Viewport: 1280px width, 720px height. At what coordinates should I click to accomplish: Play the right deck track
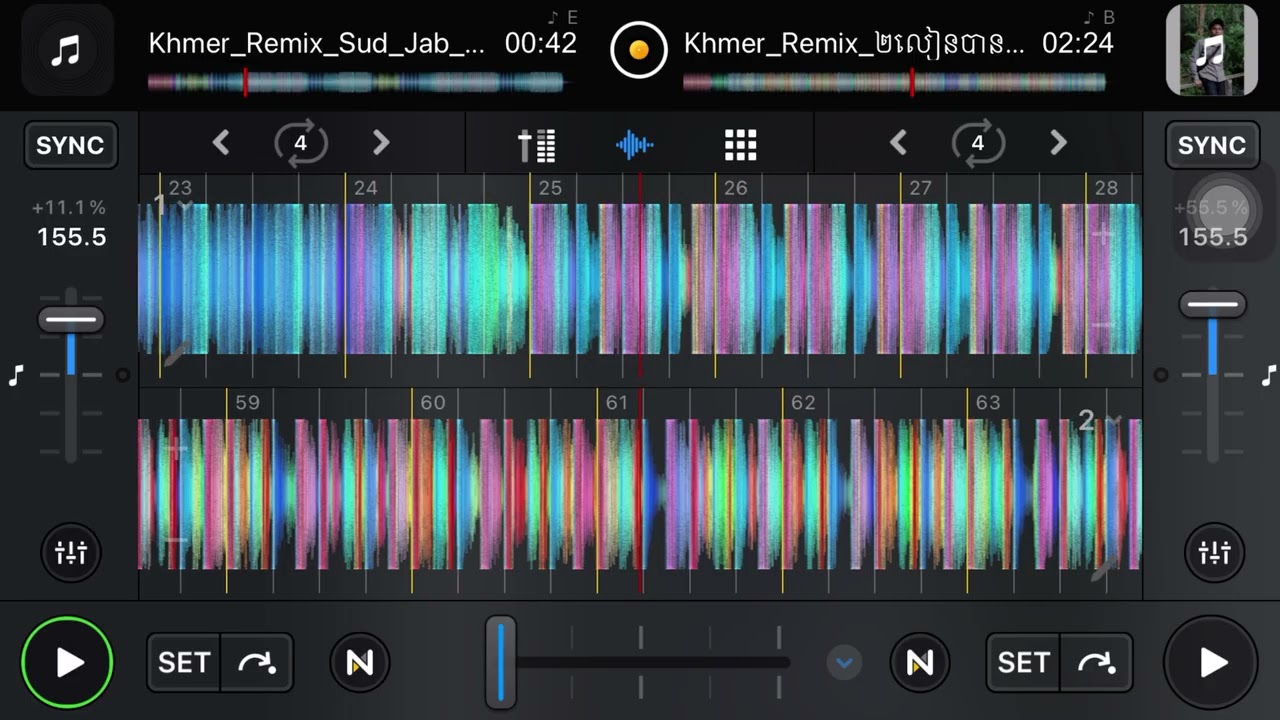click(1211, 662)
